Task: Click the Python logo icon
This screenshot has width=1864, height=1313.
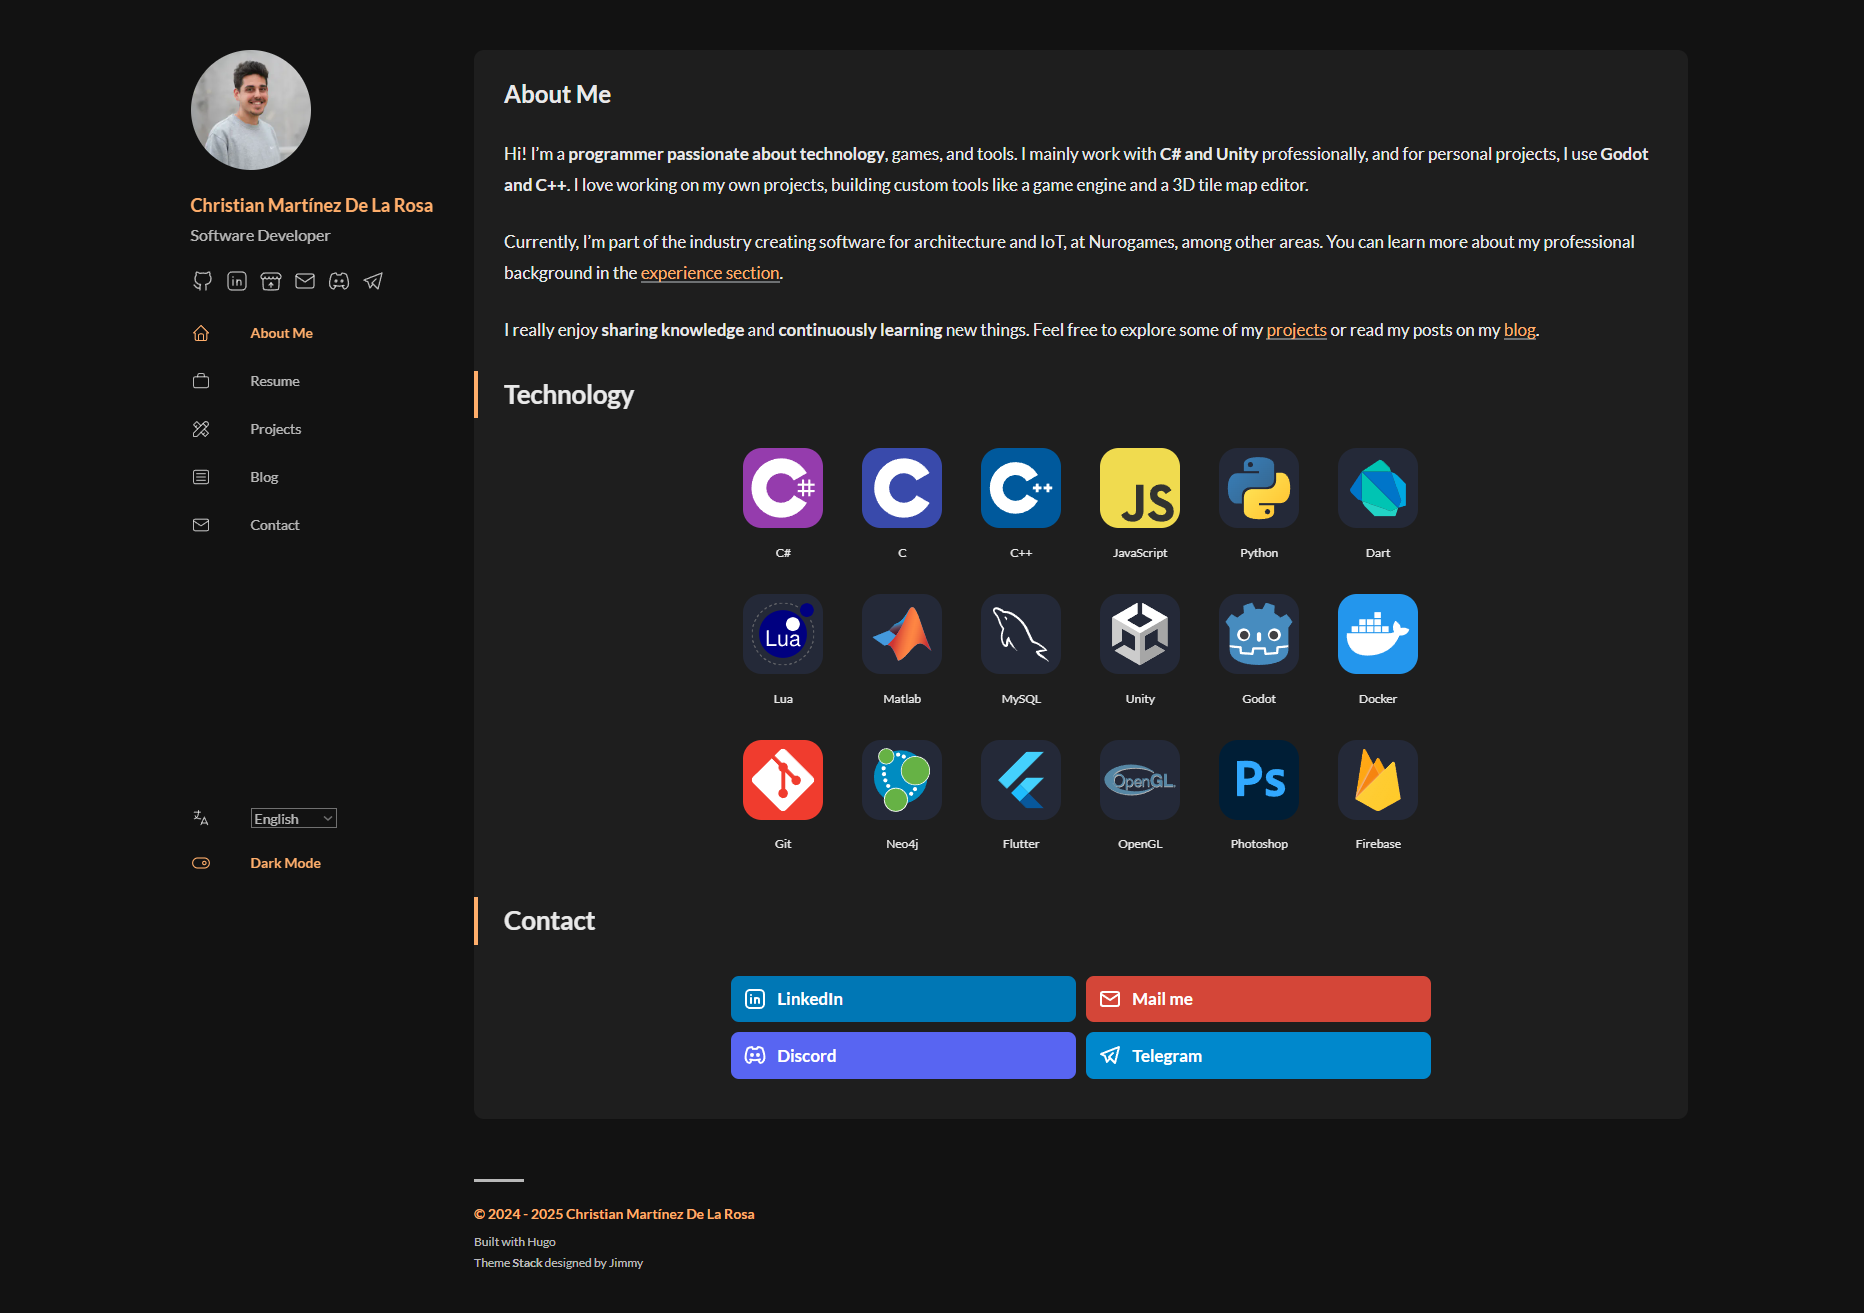Action: point(1259,488)
